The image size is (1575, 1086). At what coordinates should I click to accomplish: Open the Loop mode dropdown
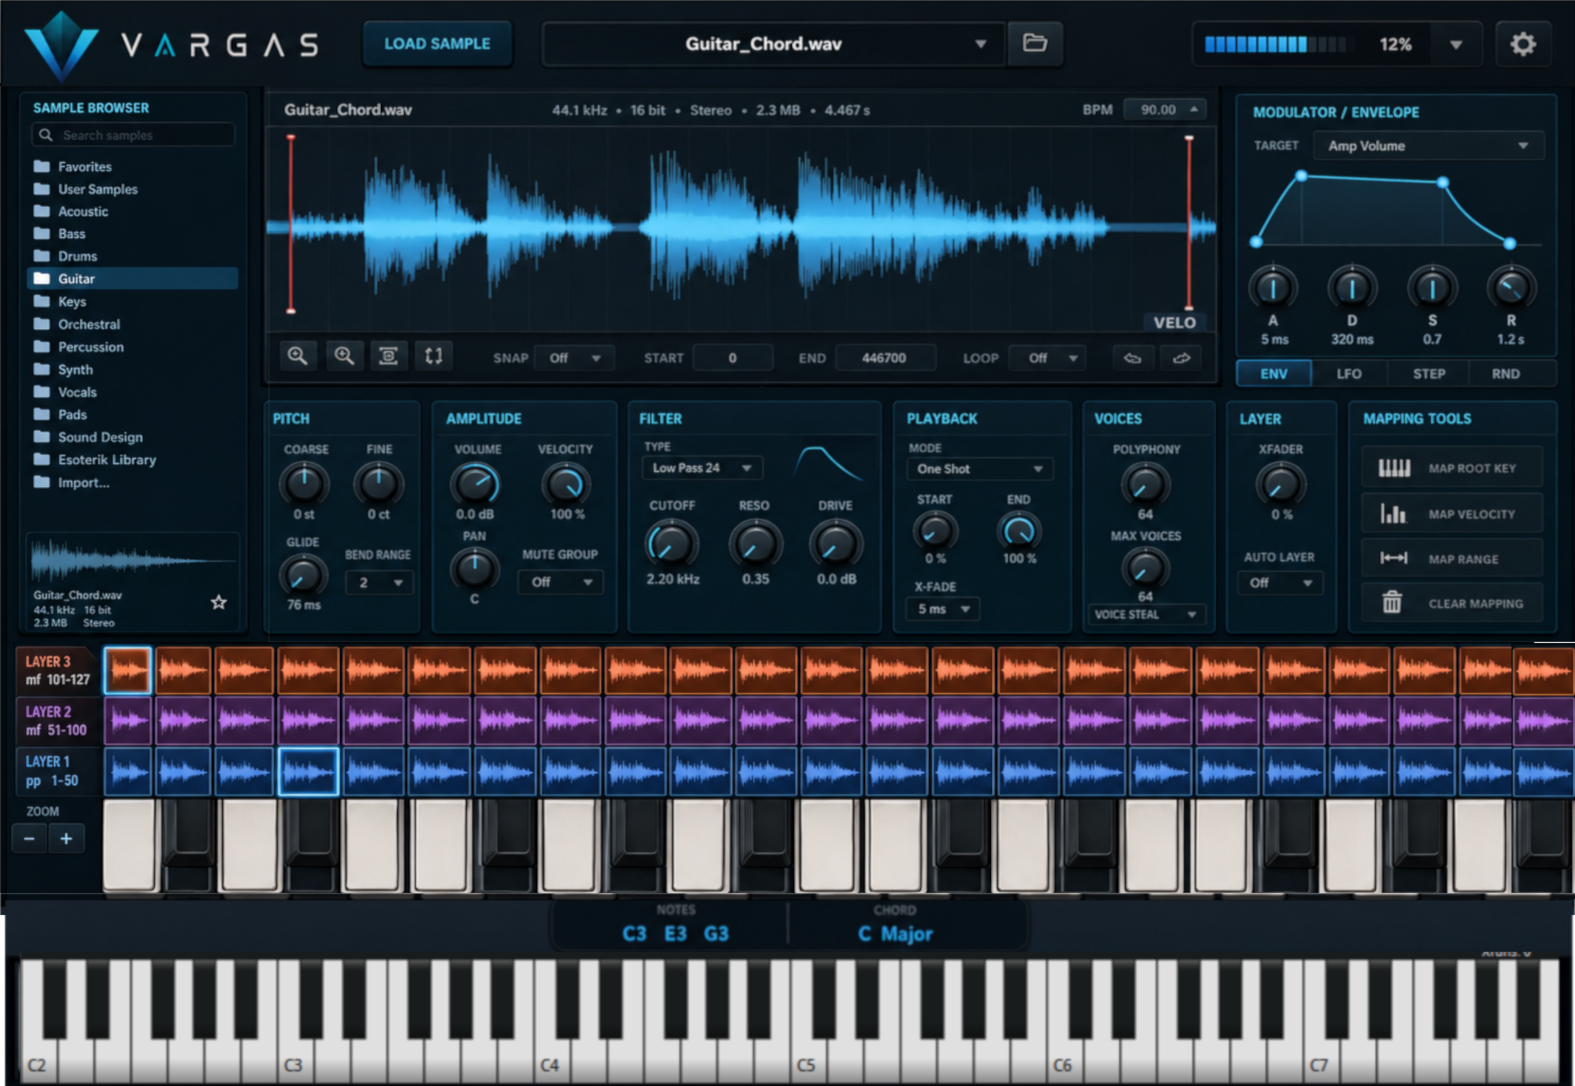pyautogui.click(x=1048, y=358)
